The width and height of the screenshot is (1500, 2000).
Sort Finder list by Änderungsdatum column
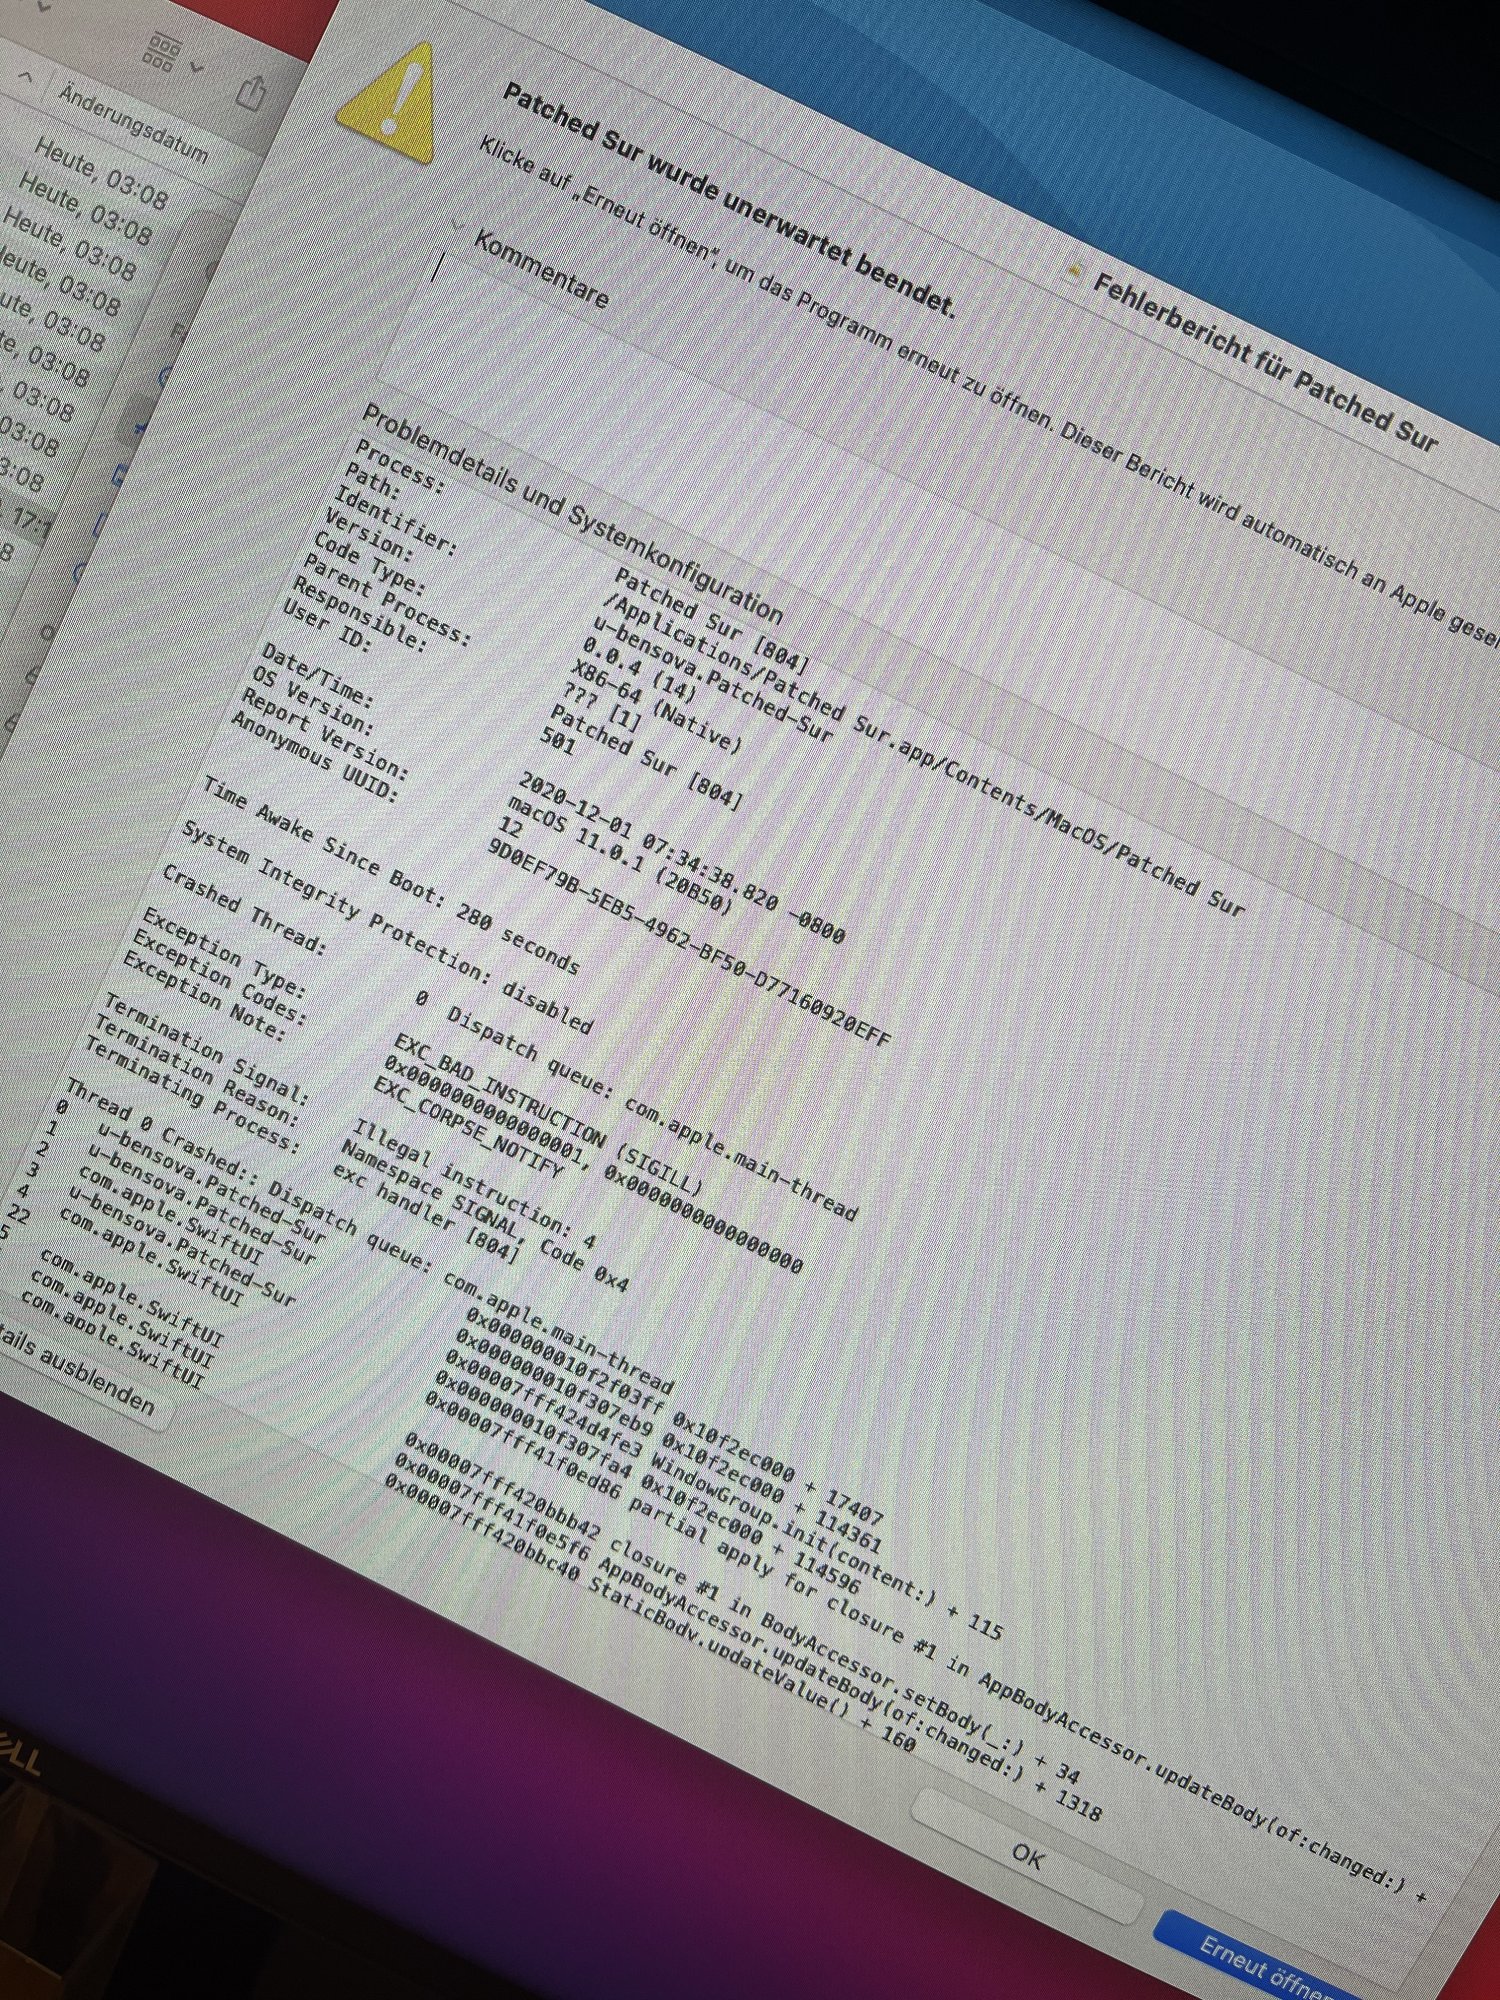click(x=133, y=125)
